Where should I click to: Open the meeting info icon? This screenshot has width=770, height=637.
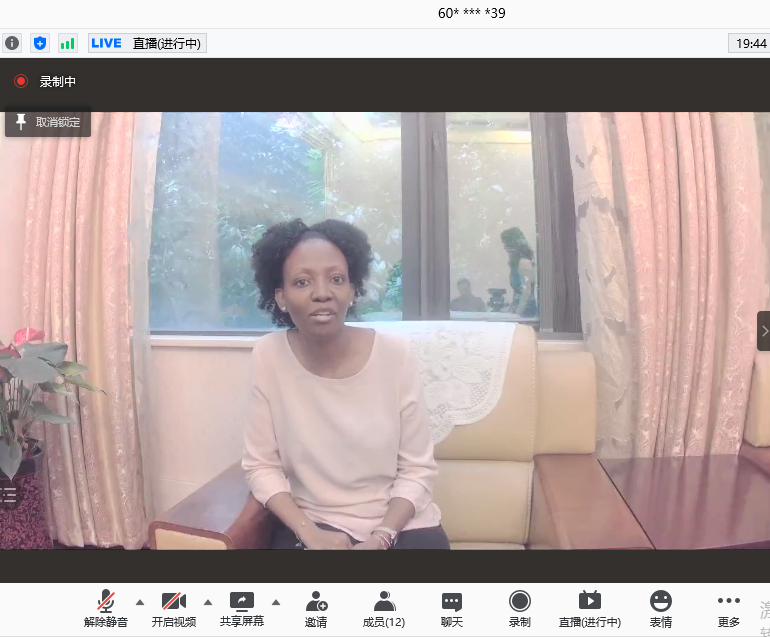tap(12, 43)
